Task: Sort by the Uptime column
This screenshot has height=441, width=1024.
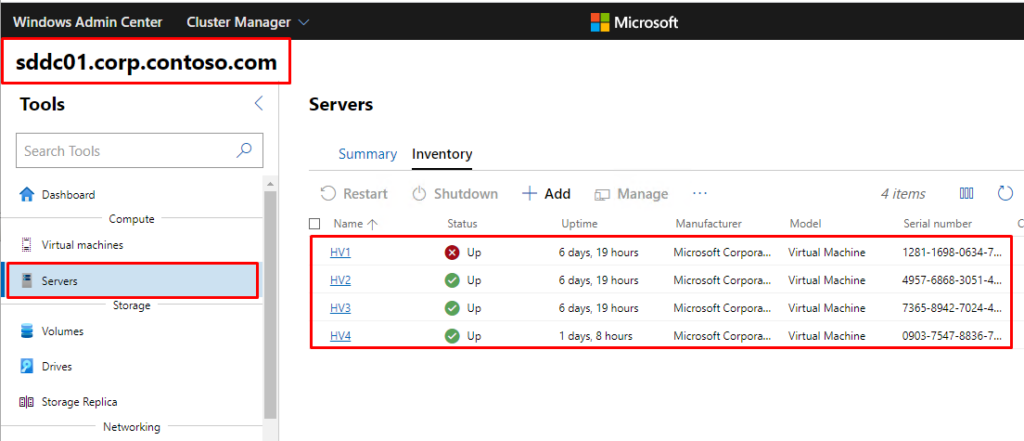Action: [579, 223]
